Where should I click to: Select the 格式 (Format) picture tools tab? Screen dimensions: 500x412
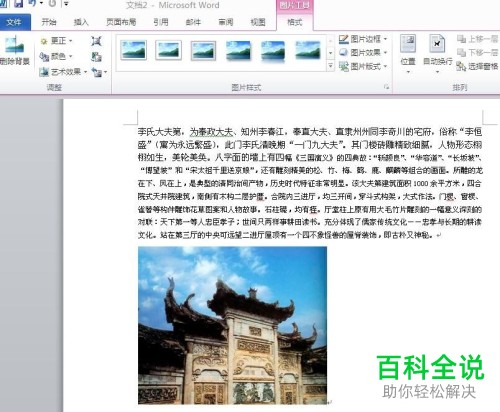pyautogui.click(x=295, y=22)
